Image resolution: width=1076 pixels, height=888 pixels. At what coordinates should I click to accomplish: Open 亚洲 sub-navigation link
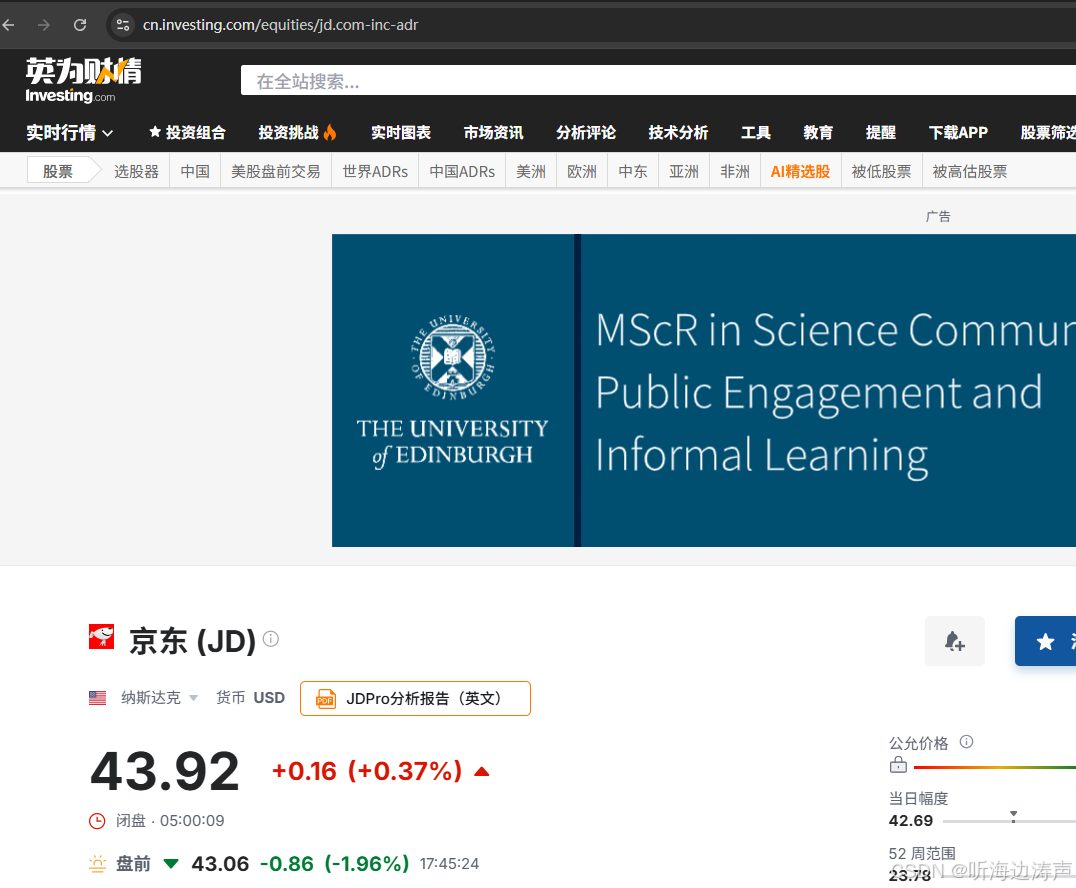[x=684, y=172]
